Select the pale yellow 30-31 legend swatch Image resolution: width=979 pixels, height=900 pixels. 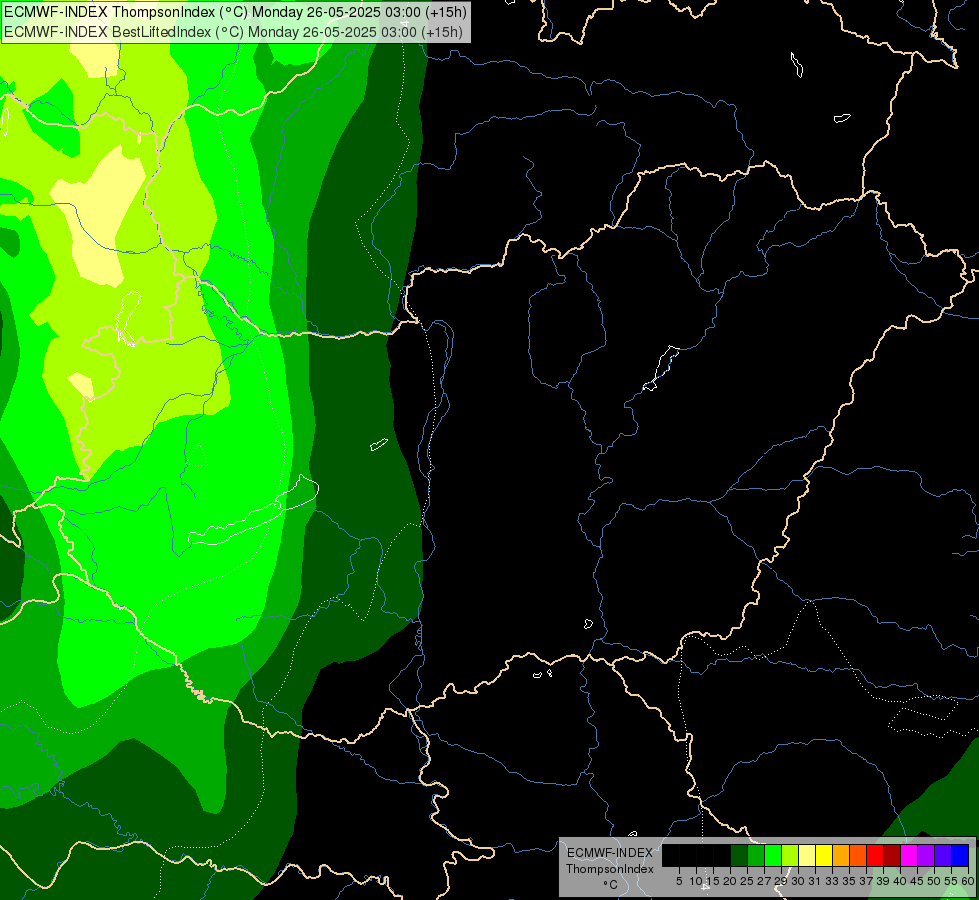(807, 855)
